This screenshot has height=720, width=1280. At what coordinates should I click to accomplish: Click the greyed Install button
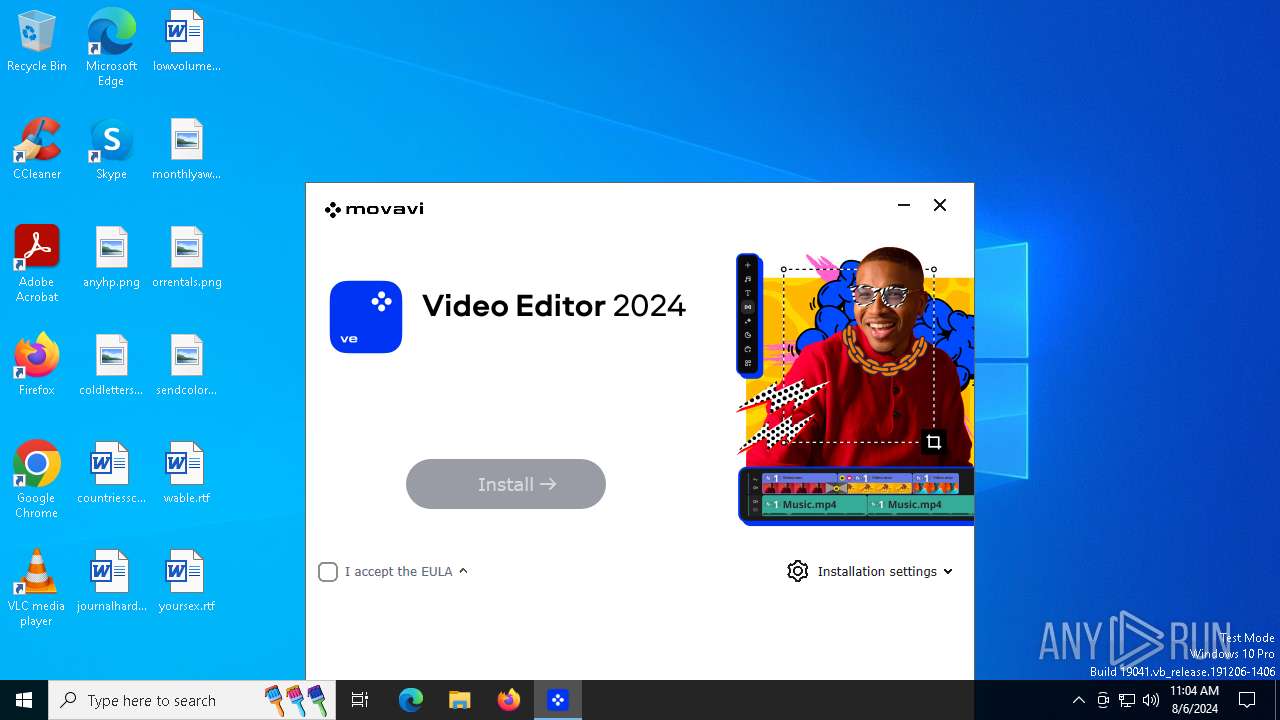pos(506,484)
